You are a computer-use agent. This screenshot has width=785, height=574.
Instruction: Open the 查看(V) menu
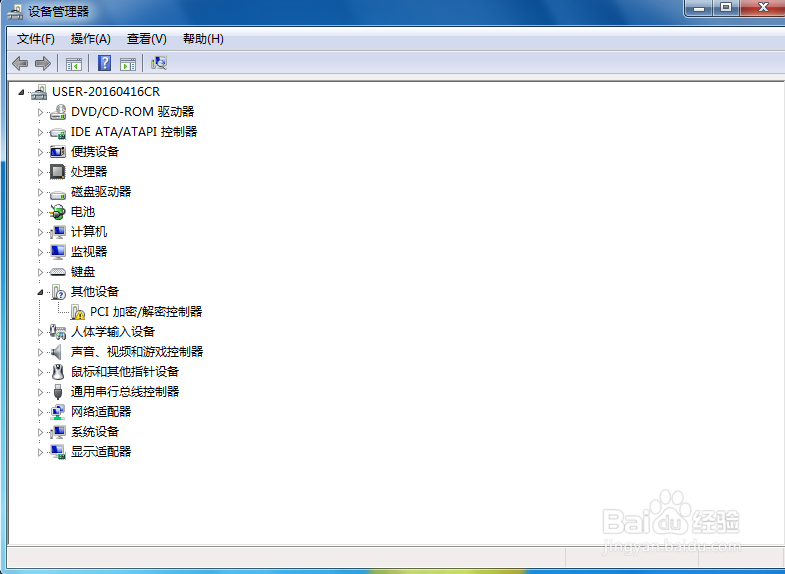pyautogui.click(x=146, y=39)
